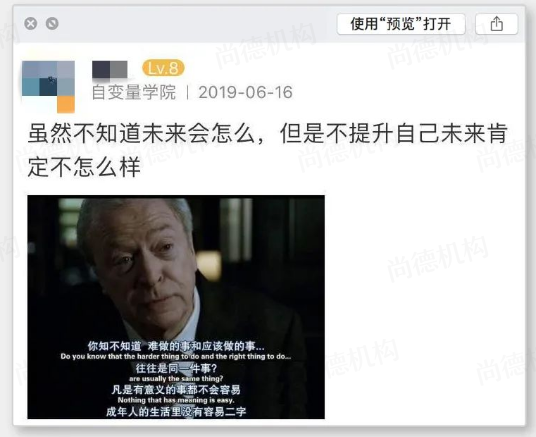Click the post date 2019-06-16
Image resolution: width=536 pixels, height=437 pixels.
point(245,92)
